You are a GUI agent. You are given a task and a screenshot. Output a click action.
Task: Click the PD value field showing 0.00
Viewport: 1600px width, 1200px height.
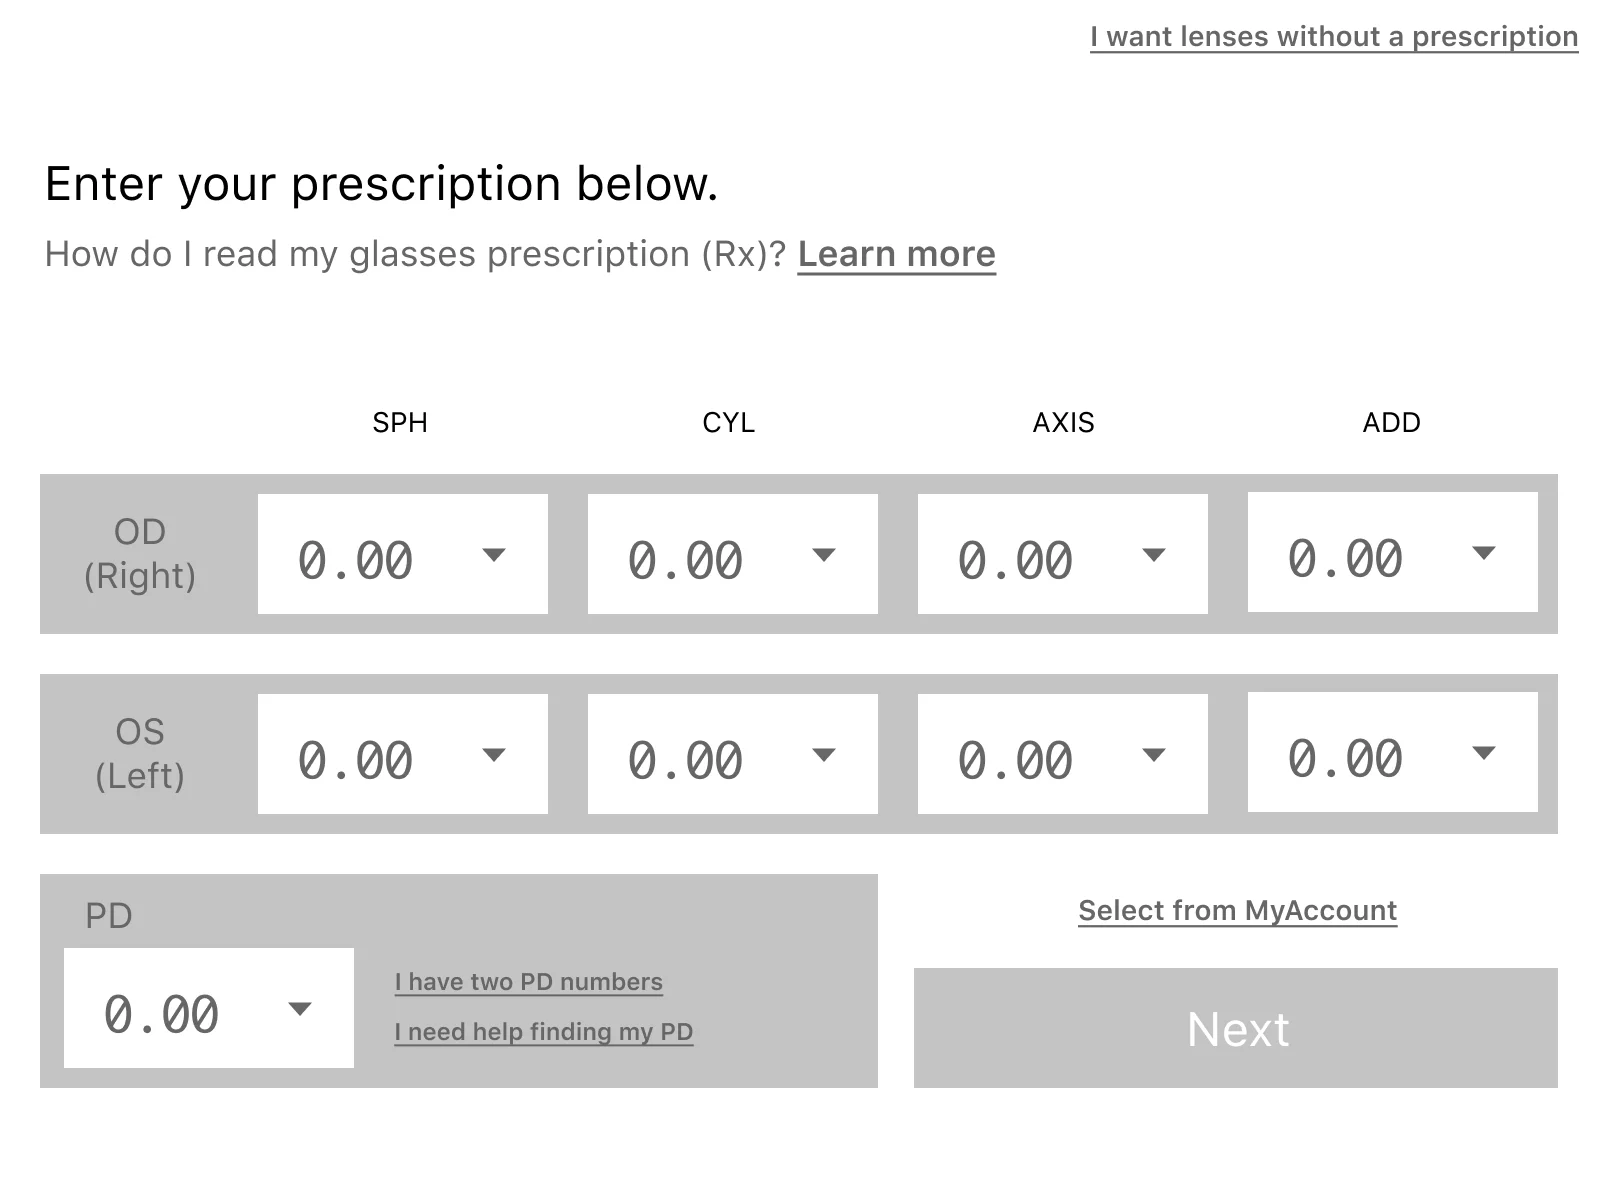click(163, 1015)
